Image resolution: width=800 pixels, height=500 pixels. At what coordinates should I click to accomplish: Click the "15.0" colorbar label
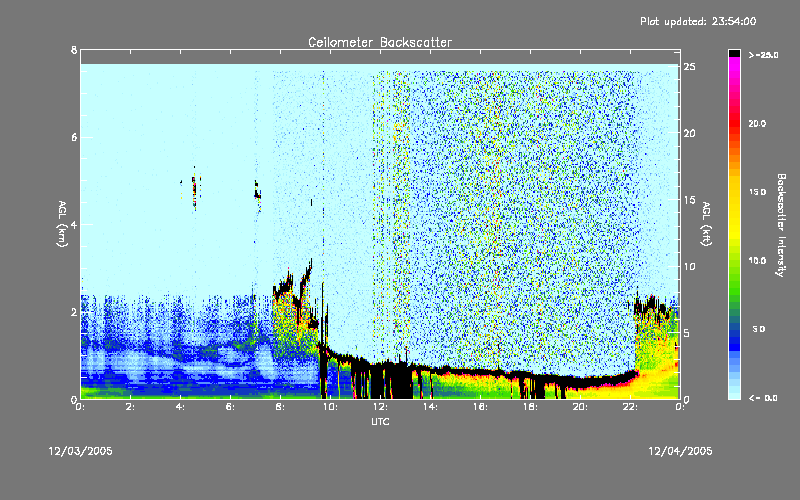click(x=757, y=192)
